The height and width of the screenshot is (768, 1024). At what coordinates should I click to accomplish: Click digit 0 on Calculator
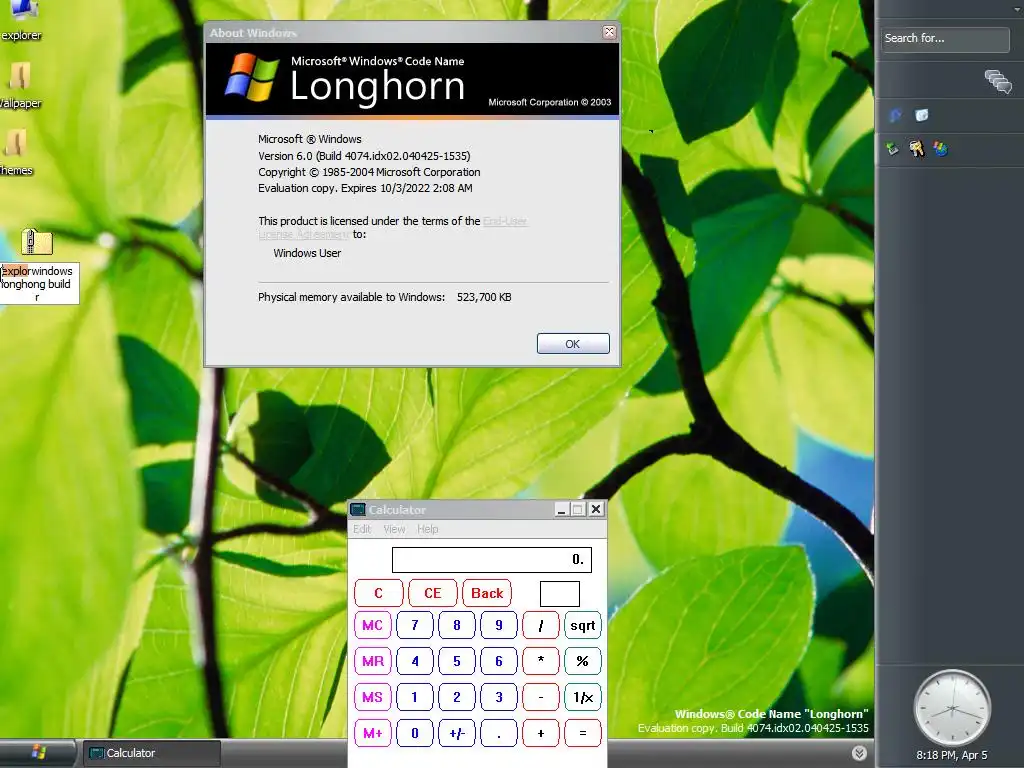coord(415,733)
